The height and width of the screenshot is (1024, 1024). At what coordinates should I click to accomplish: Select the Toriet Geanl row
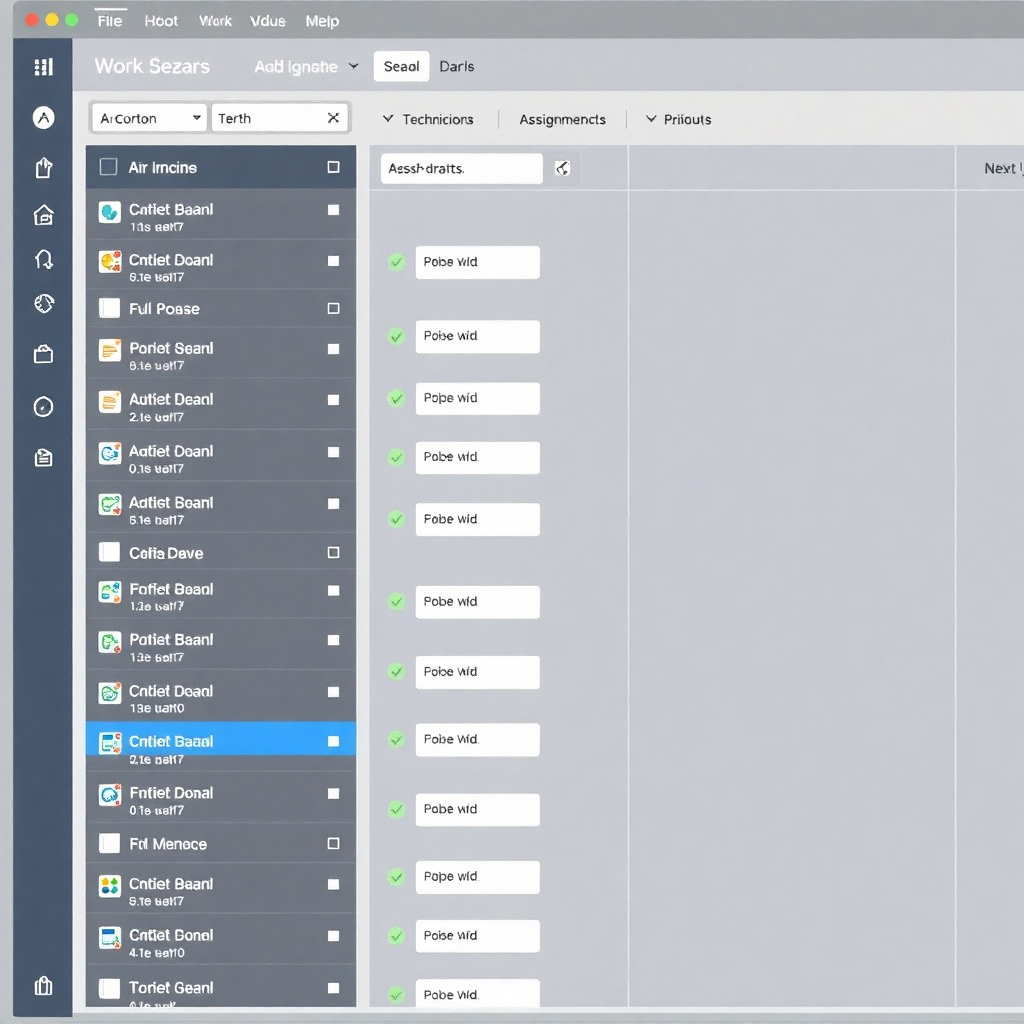pyautogui.click(x=221, y=987)
